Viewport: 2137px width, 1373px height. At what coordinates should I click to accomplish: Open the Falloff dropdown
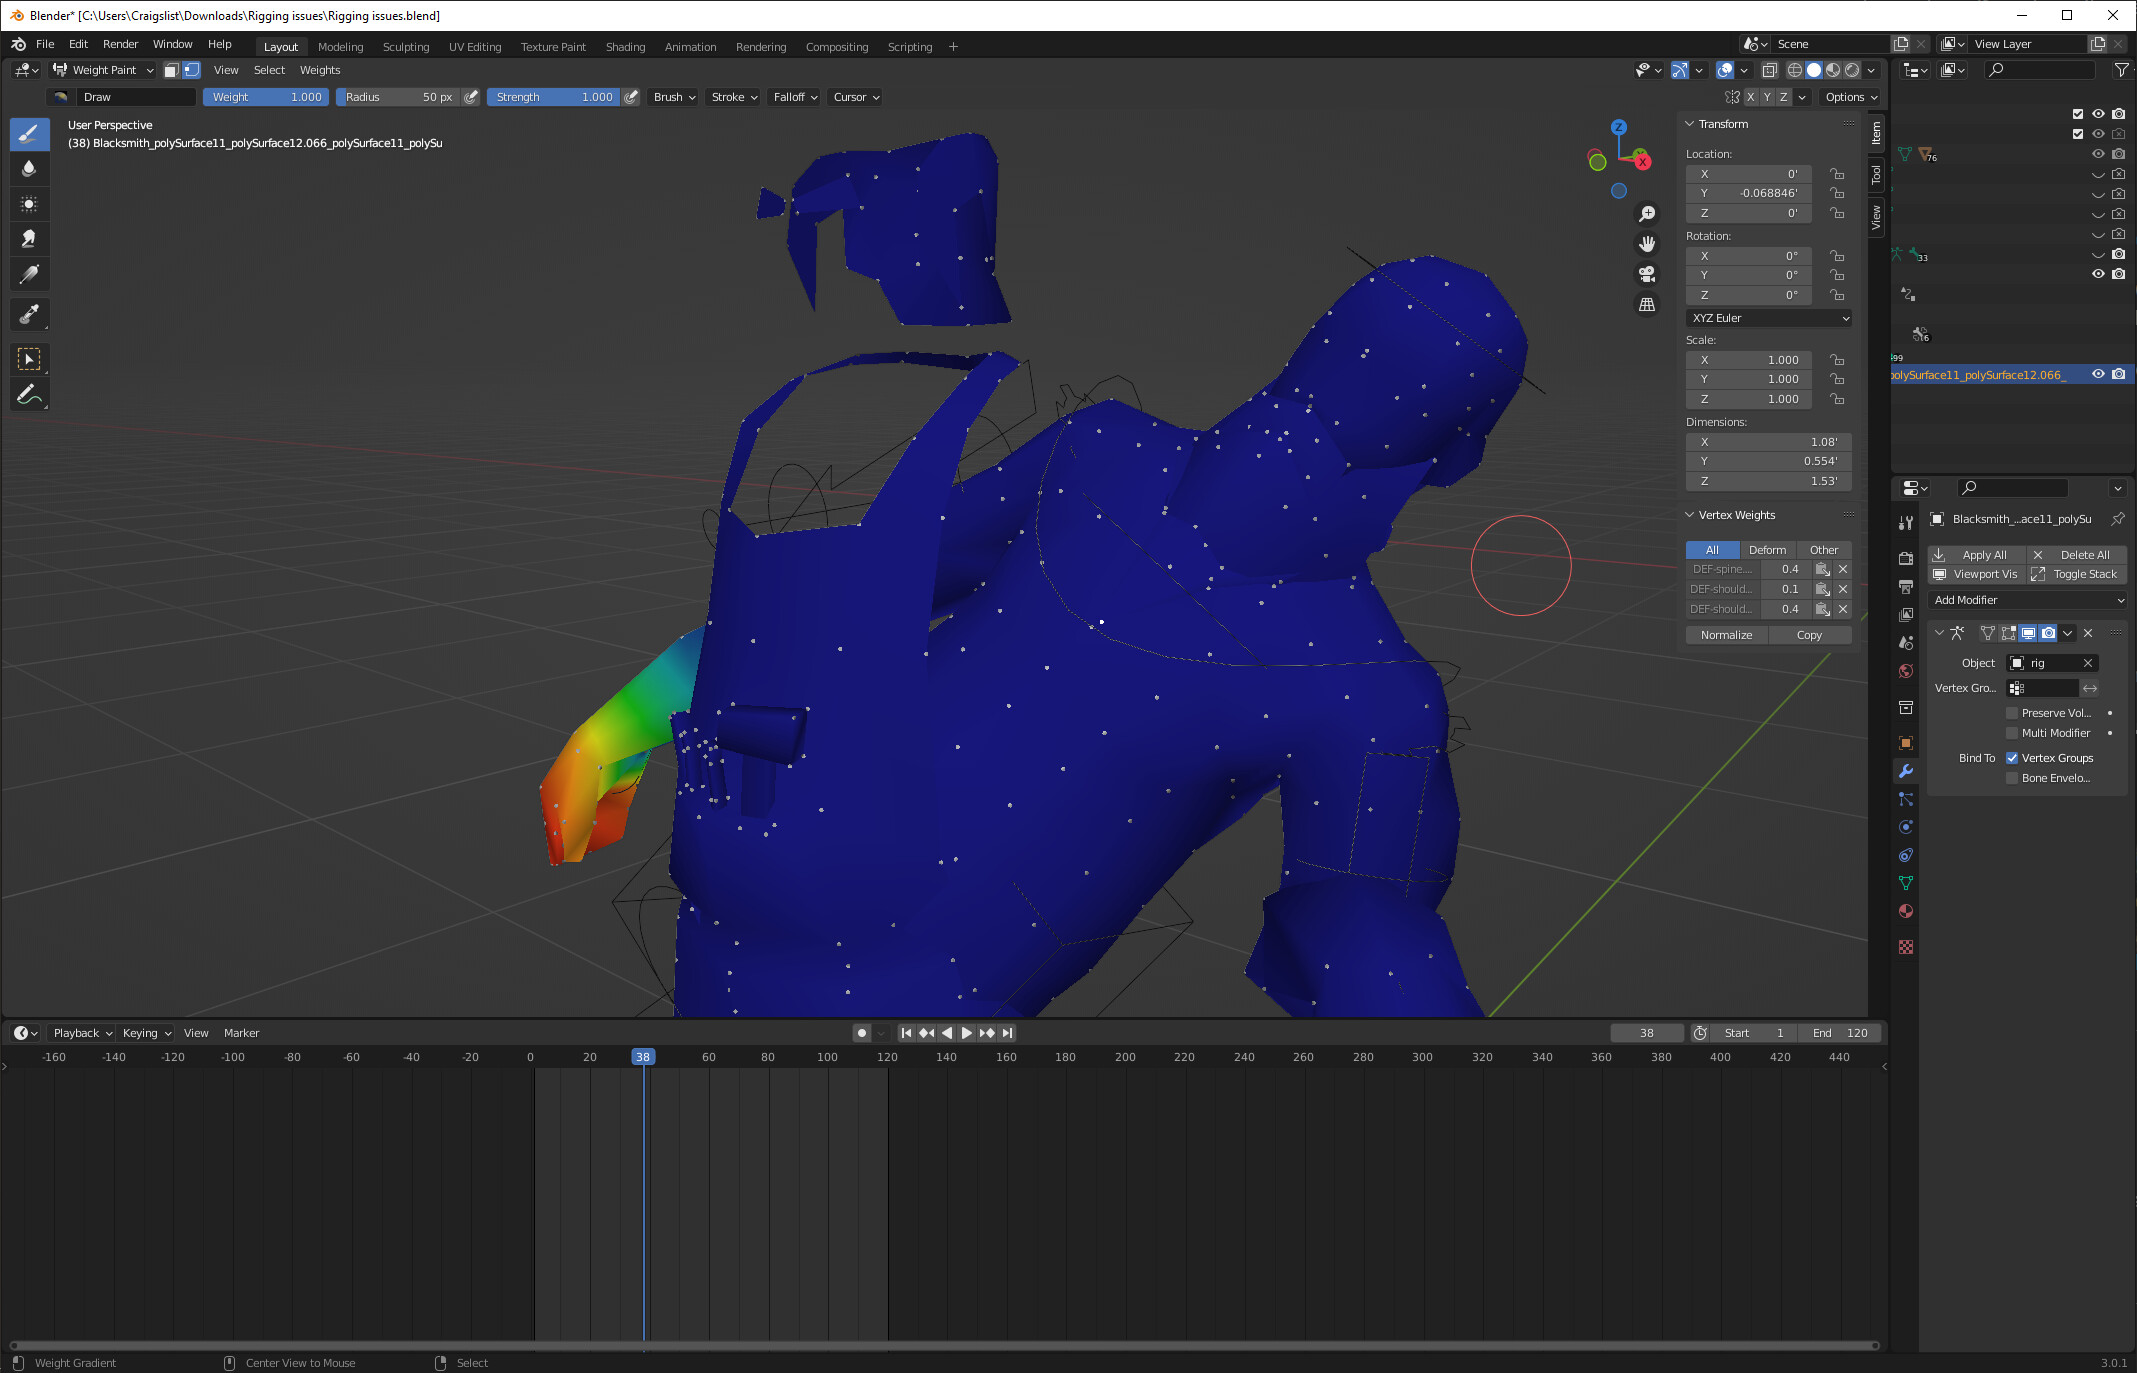pyautogui.click(x=795, y=97)
